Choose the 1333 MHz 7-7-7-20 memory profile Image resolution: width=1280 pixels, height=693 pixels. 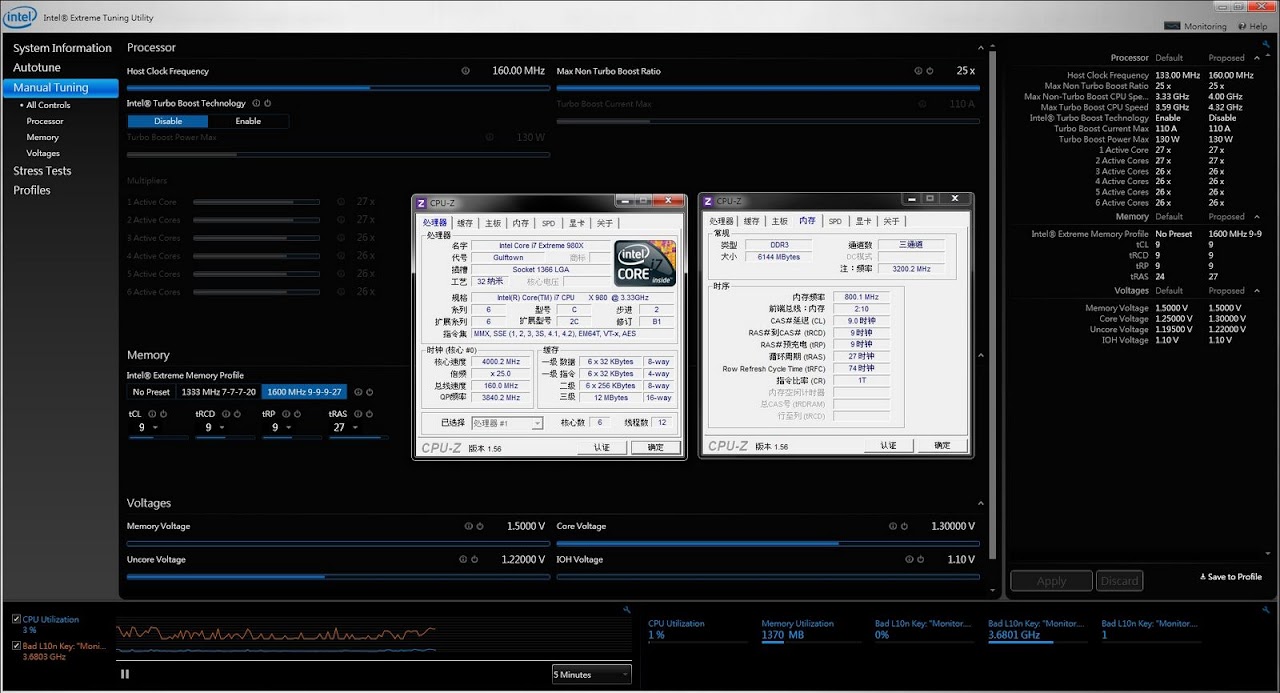tap(219, 392)
